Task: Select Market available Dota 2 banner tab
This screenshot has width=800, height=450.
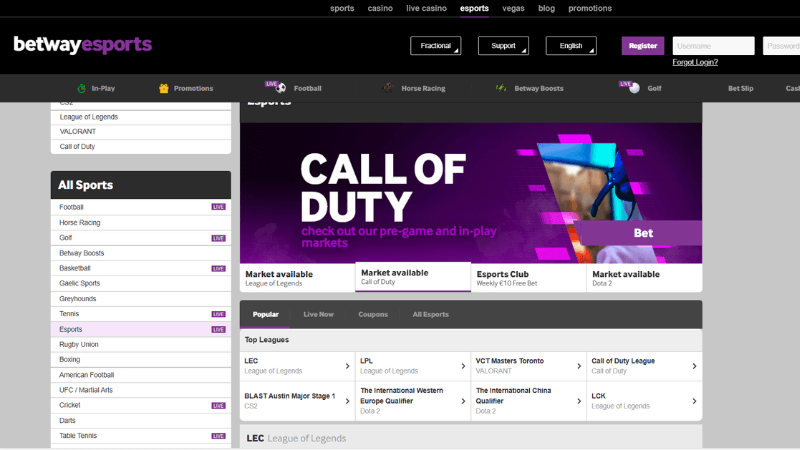Action: tap(644, 278)
